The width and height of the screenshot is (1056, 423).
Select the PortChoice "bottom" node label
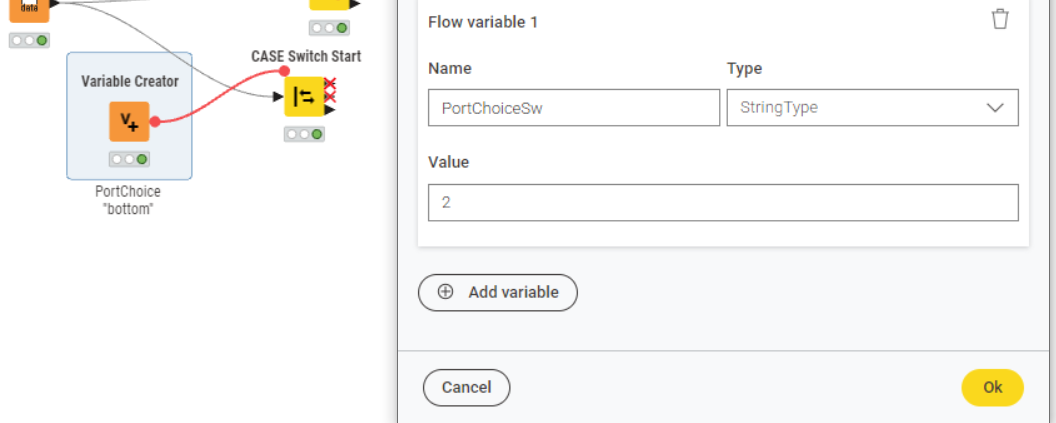[128, 200]
